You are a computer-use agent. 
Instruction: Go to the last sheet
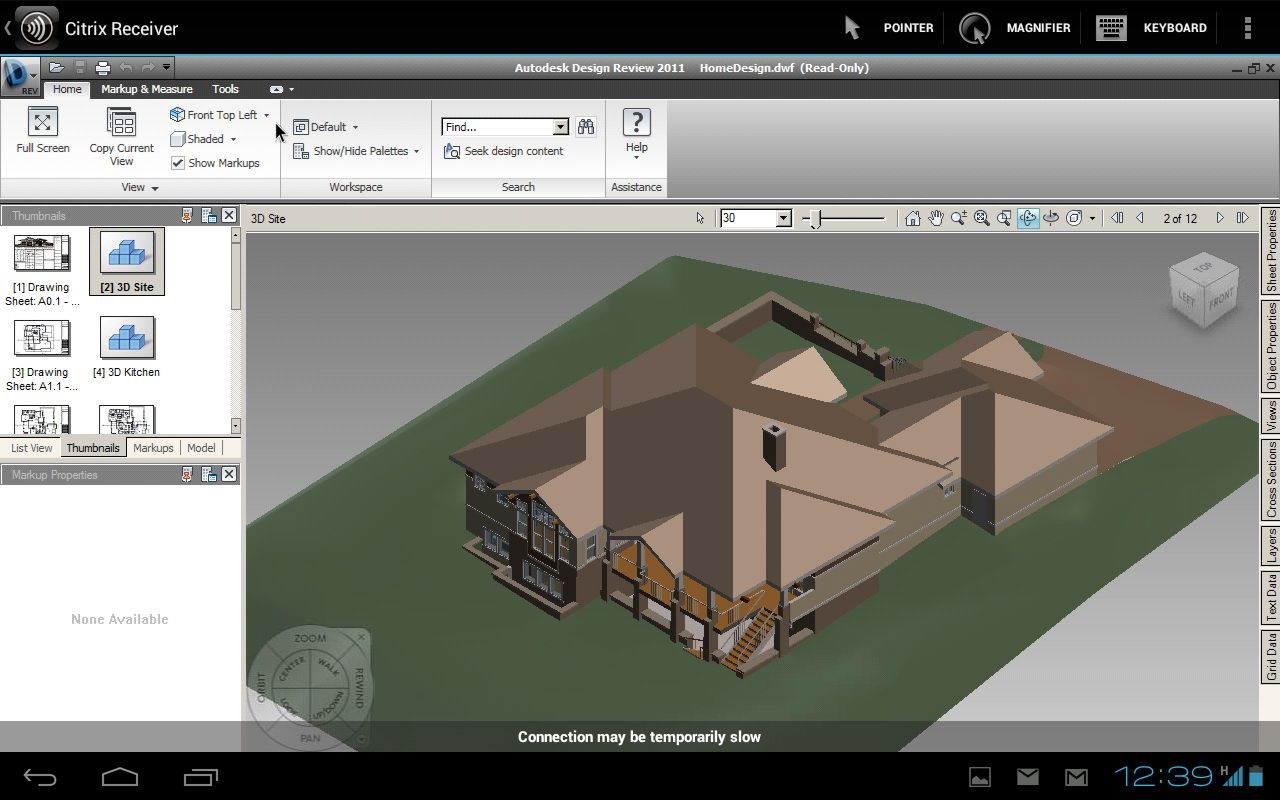click(x=1243, y=218)
